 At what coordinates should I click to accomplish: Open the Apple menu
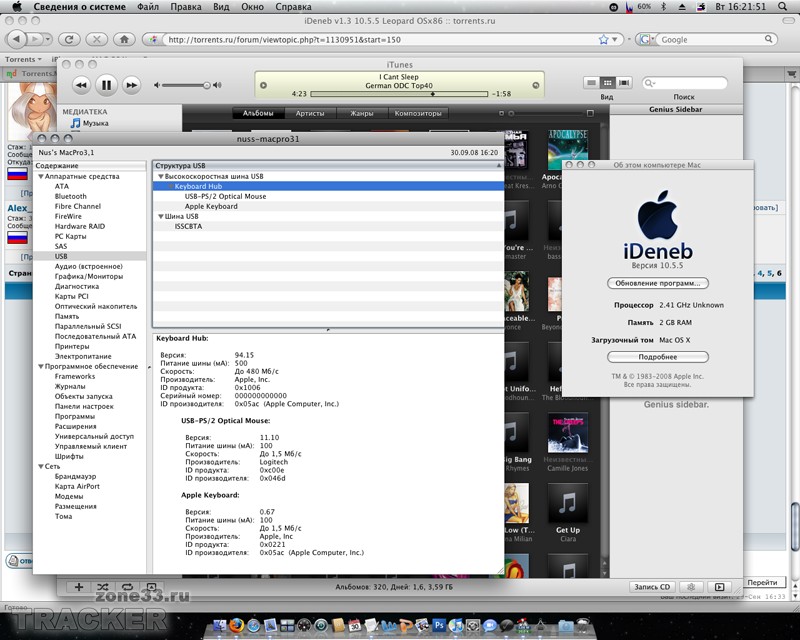click(17, 7)
